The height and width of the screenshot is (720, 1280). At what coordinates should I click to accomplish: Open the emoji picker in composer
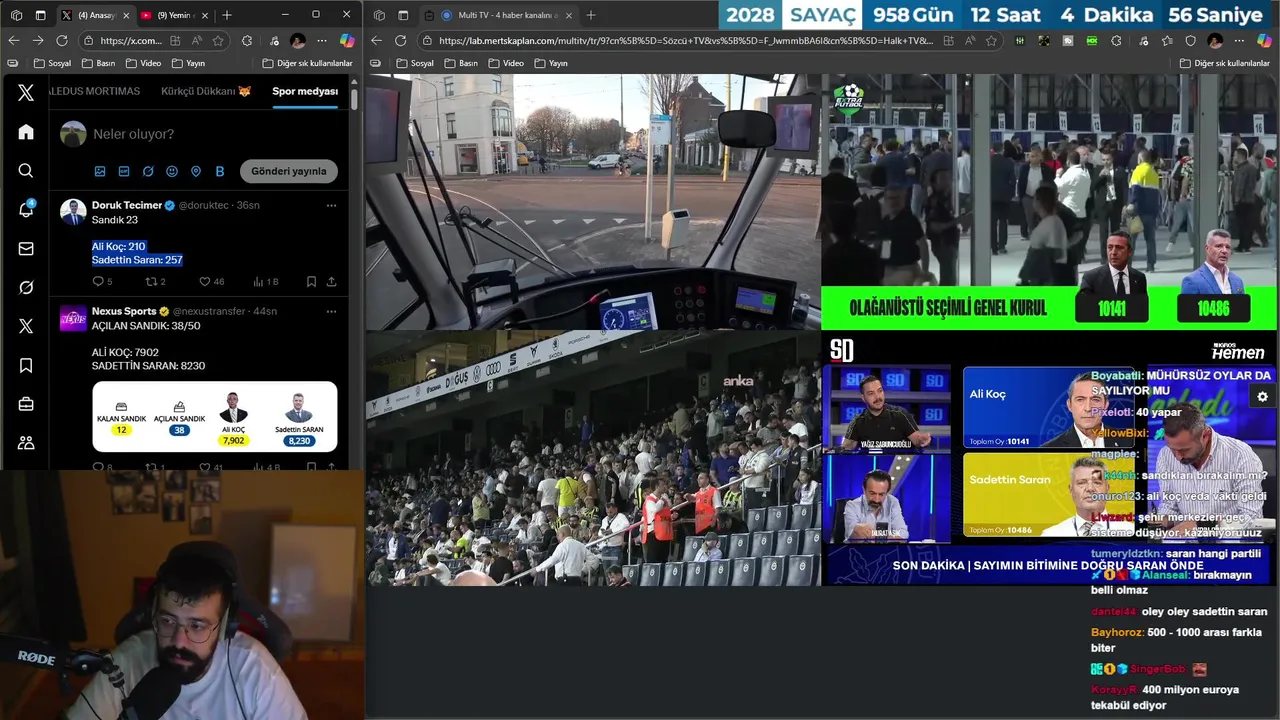[172, 171]
